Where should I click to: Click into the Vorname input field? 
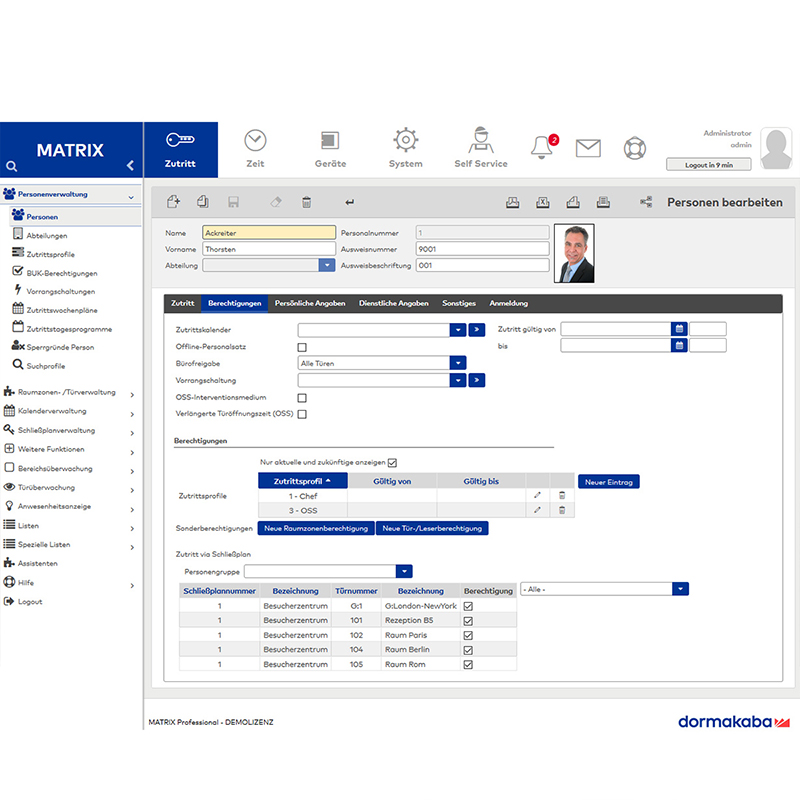pos(269,249)
